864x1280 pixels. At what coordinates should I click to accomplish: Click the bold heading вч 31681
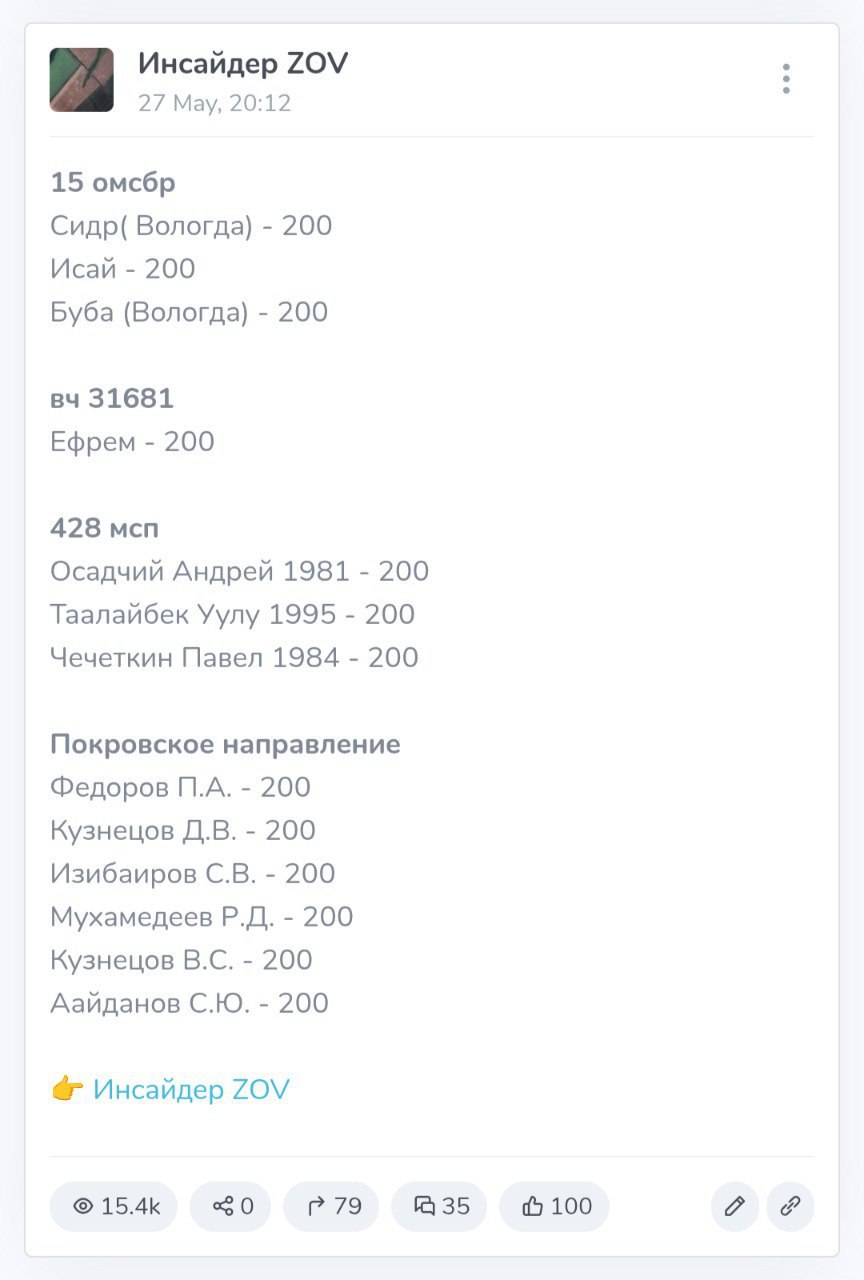tap(112, 399)
